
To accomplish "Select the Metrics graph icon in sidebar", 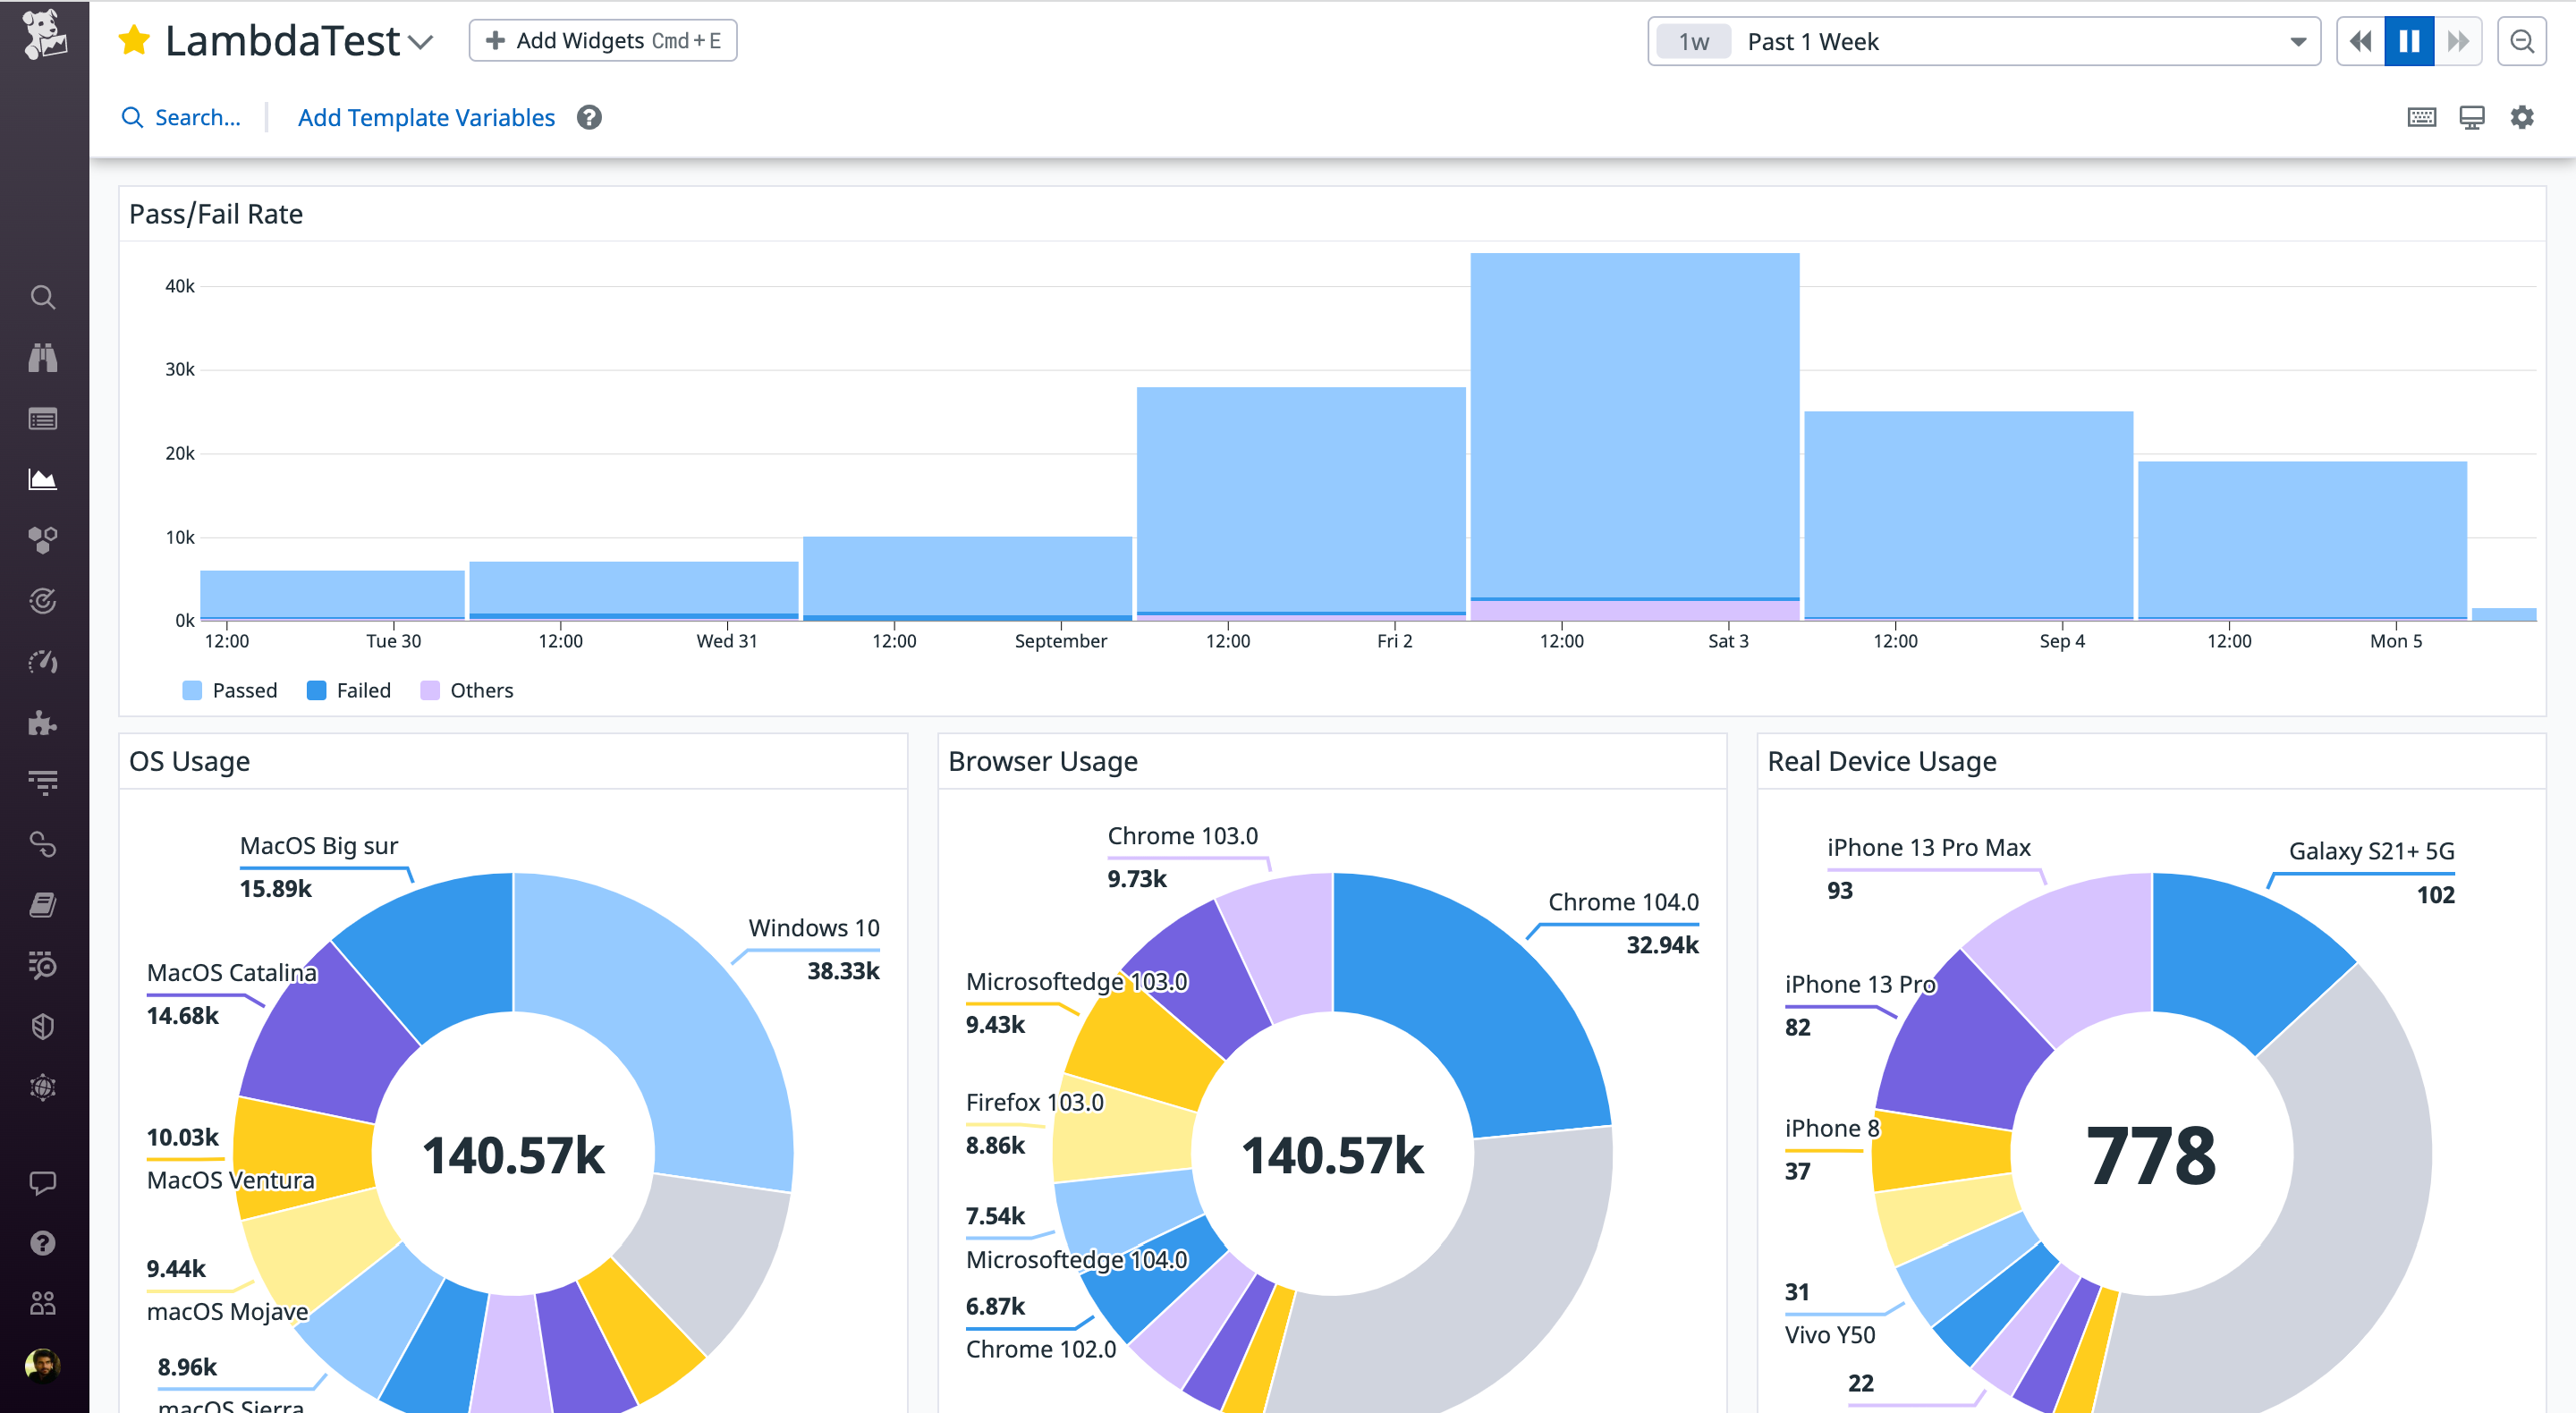I will (x=42, y=479).
